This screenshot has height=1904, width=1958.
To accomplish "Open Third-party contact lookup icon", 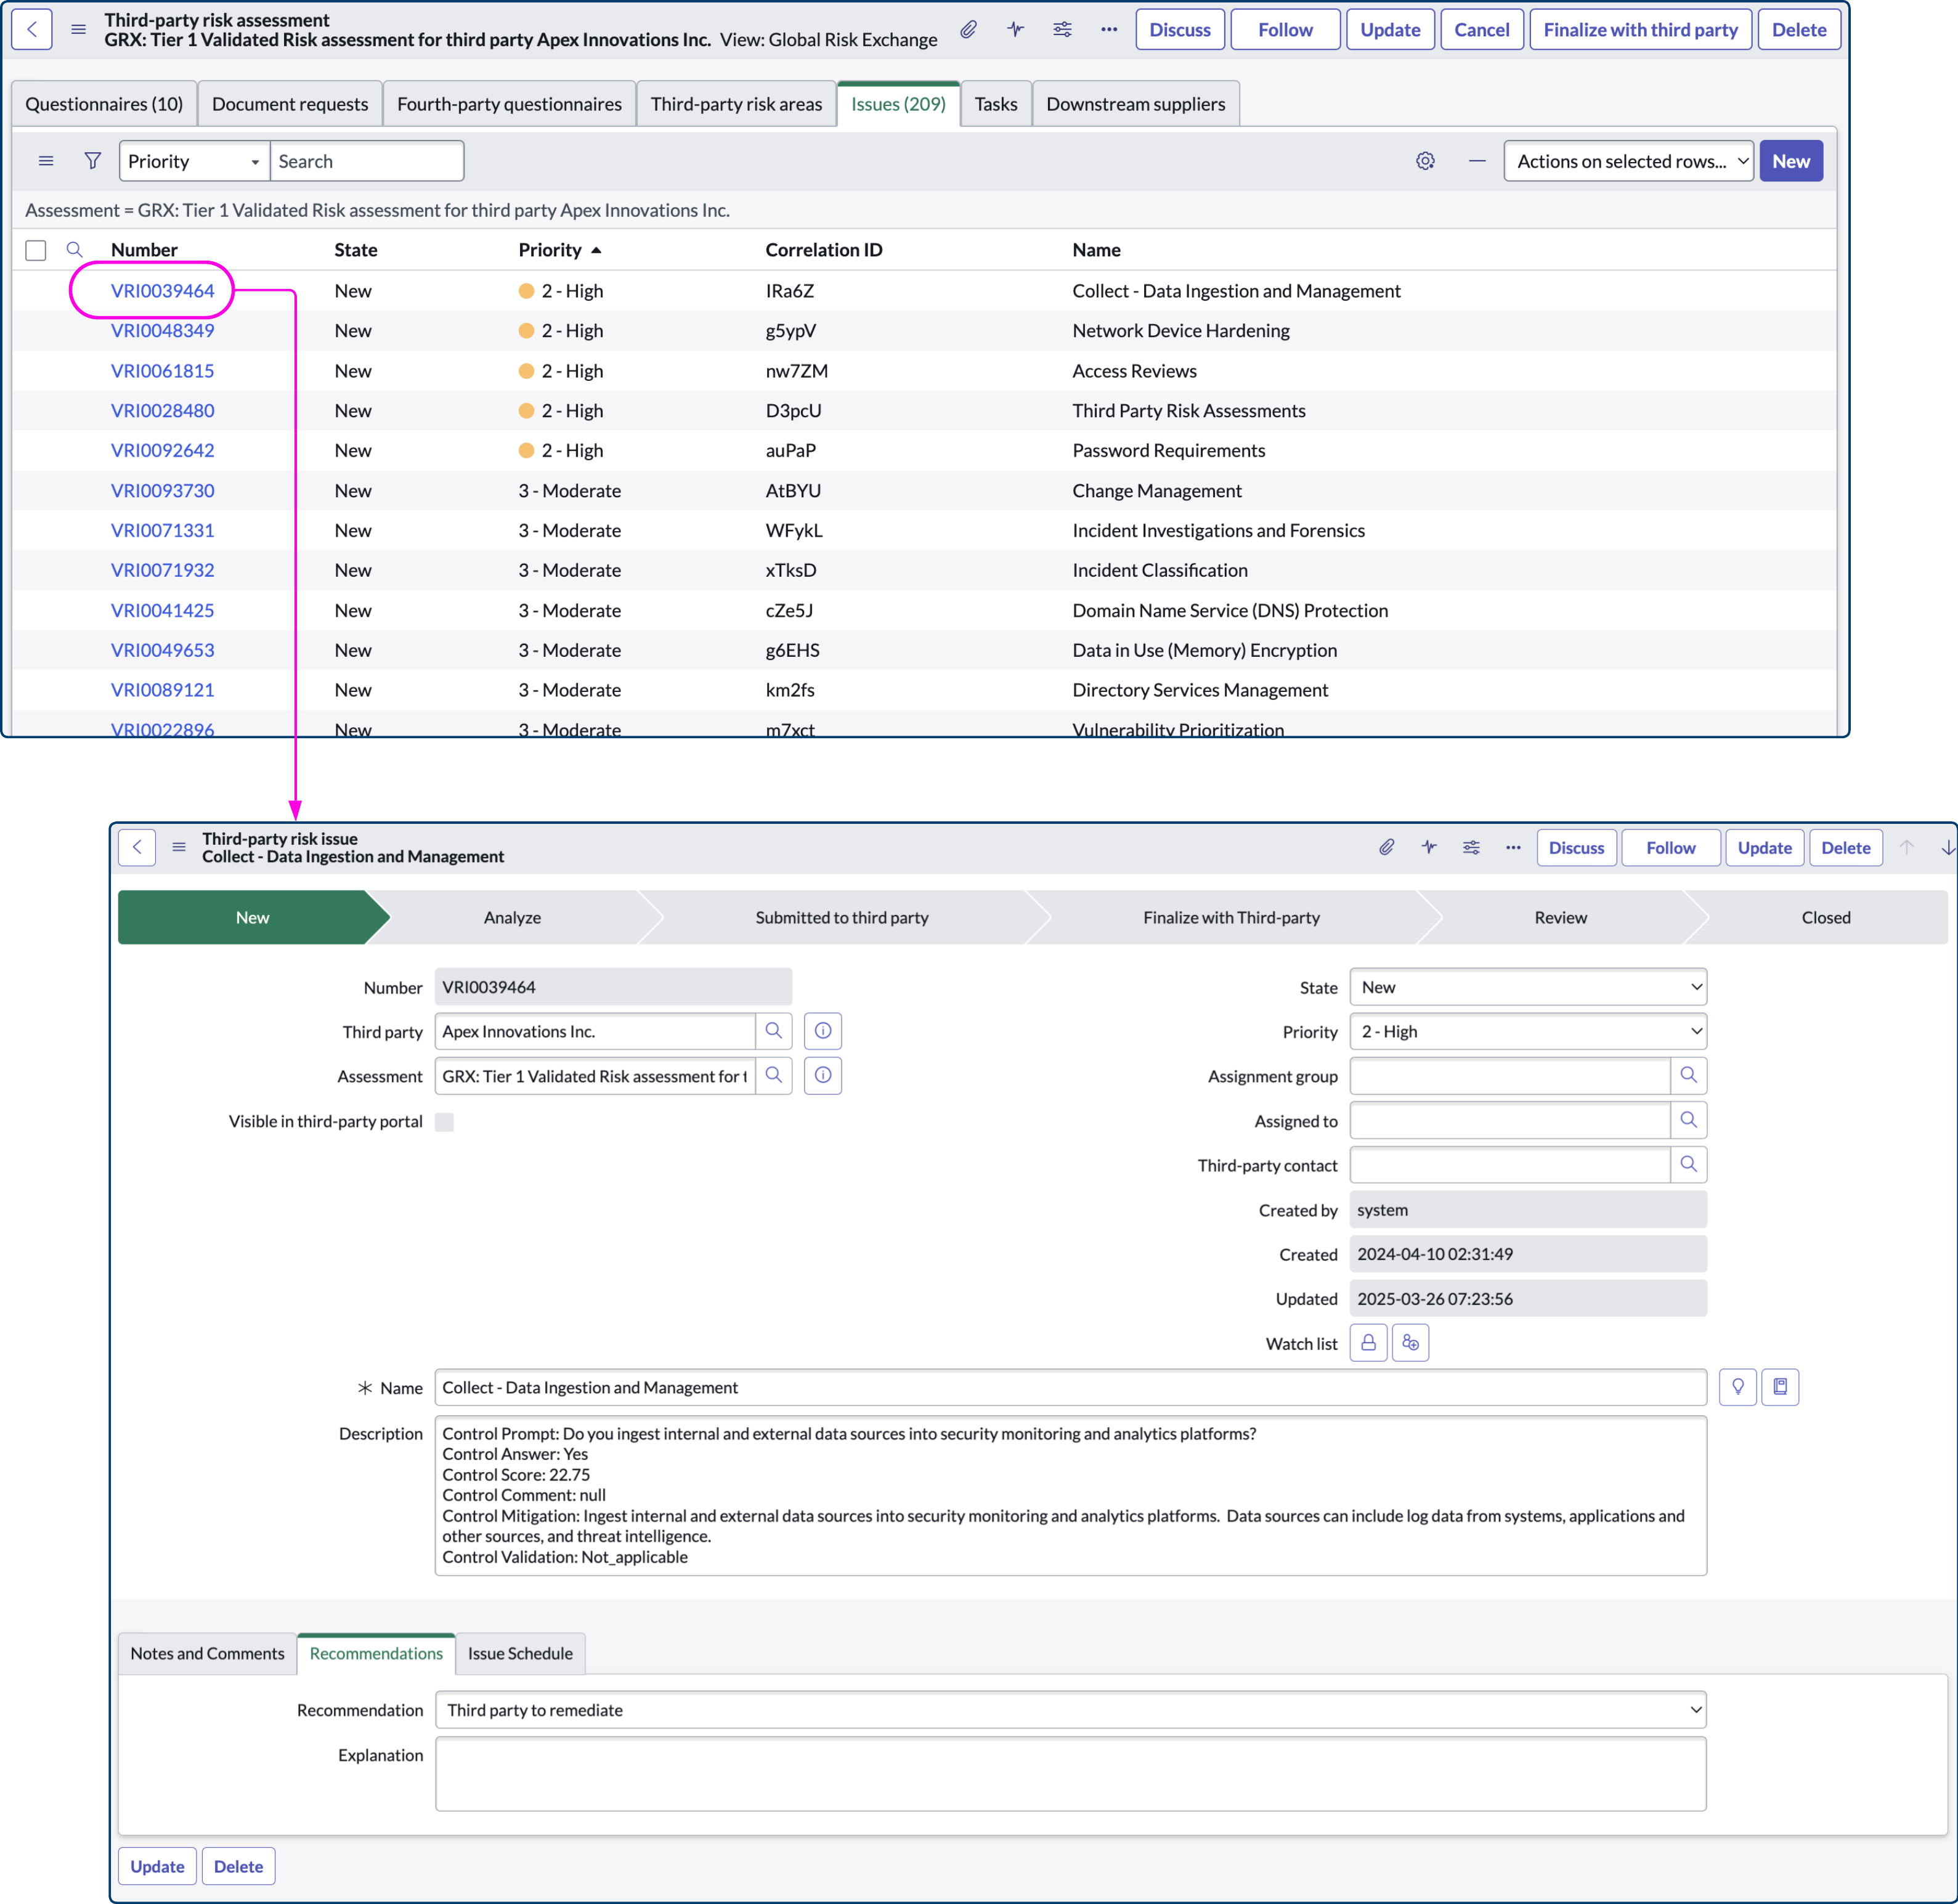I will tap(1688, 1165).
